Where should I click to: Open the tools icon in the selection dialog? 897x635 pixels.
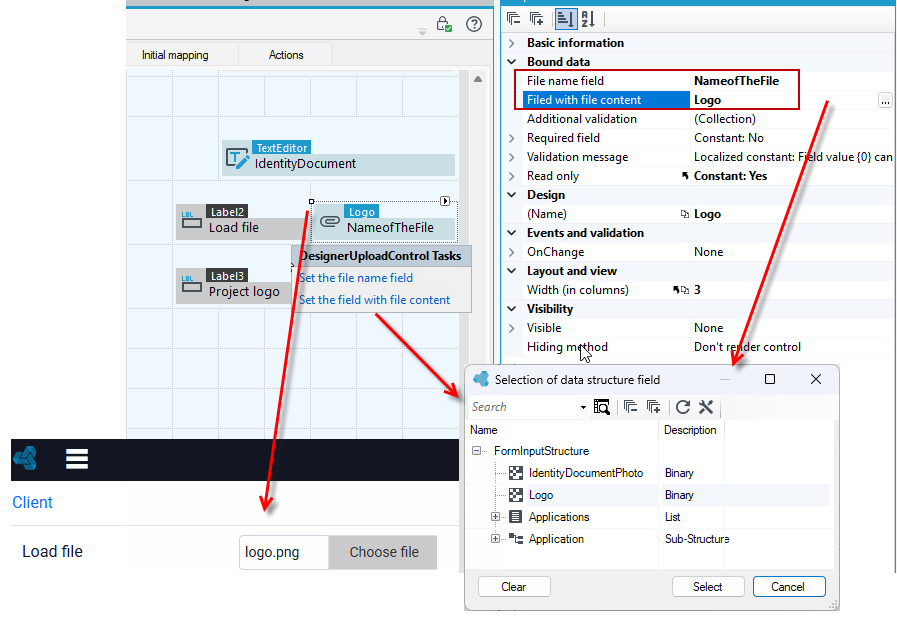706,407
